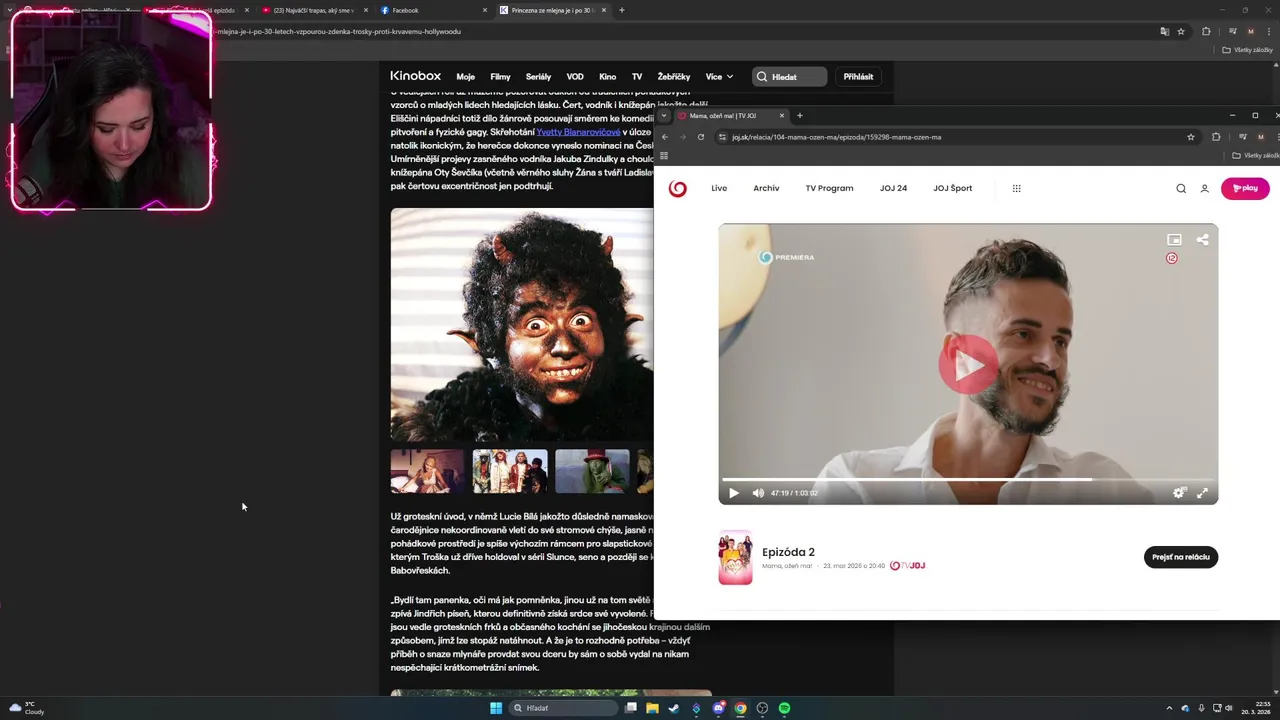This screenshot has width=1280, height=720.
Task: Bookmark the JOJ page with star icon
Action: tap(1191, 137)
